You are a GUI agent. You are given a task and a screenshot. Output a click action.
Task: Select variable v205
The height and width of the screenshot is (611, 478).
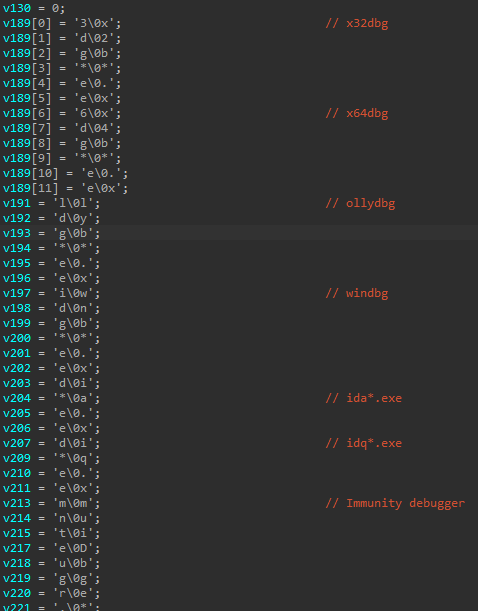(x=17, y=413)
